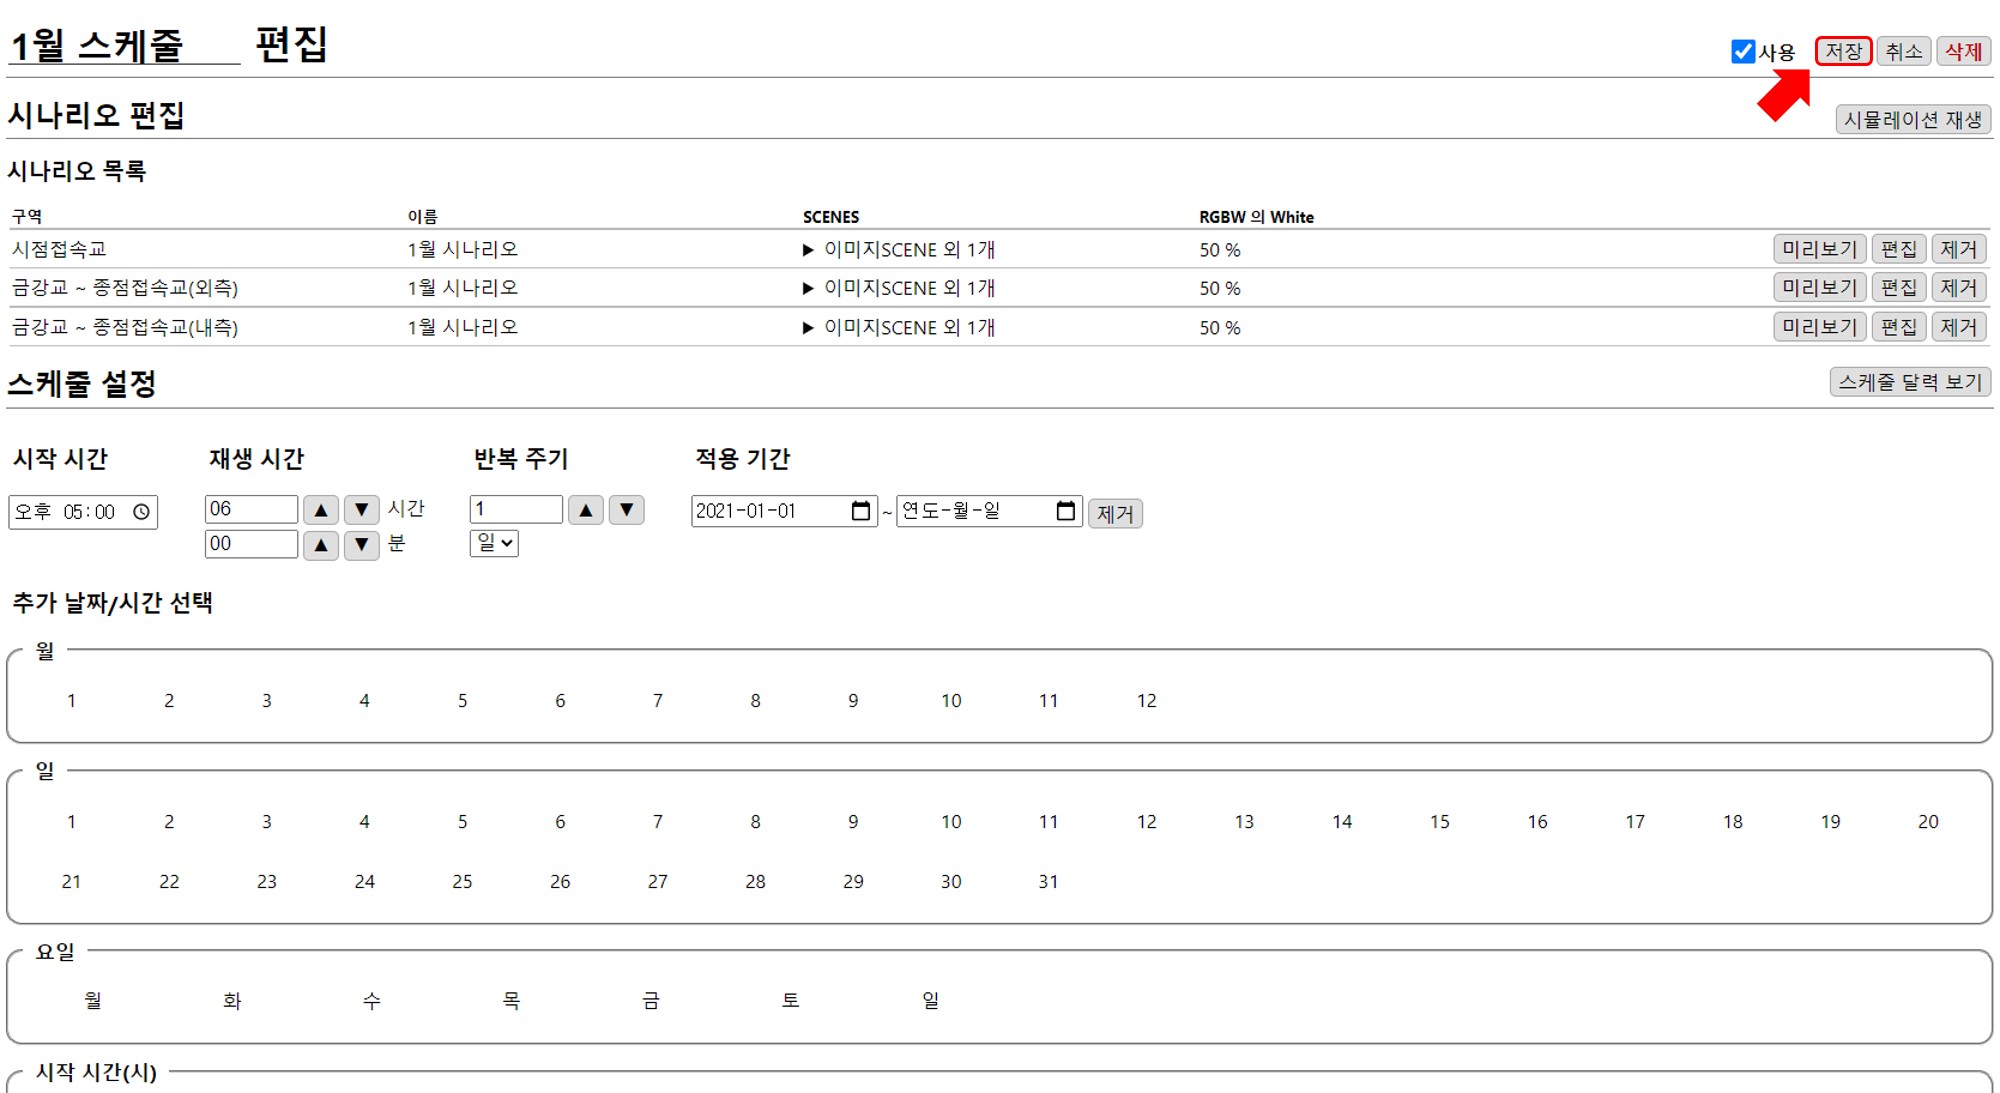The width and height of the screenshot is (2000, 1093).
Task: Open calendar picker for start date 2021-01-01
Action: point(861,511)
